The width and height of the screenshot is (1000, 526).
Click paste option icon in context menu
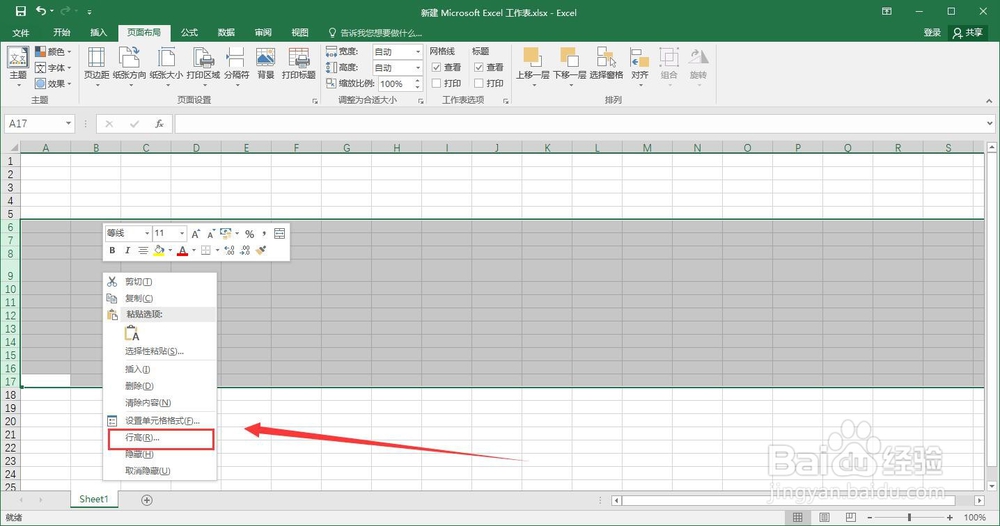point(132,333)
